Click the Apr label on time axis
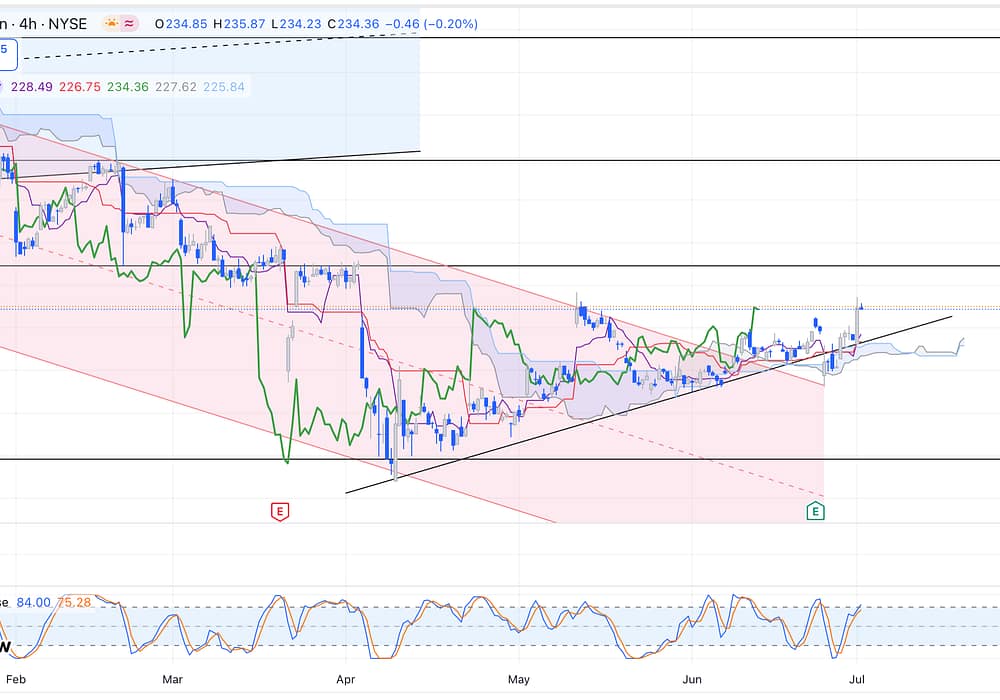 tap(346, 679)
